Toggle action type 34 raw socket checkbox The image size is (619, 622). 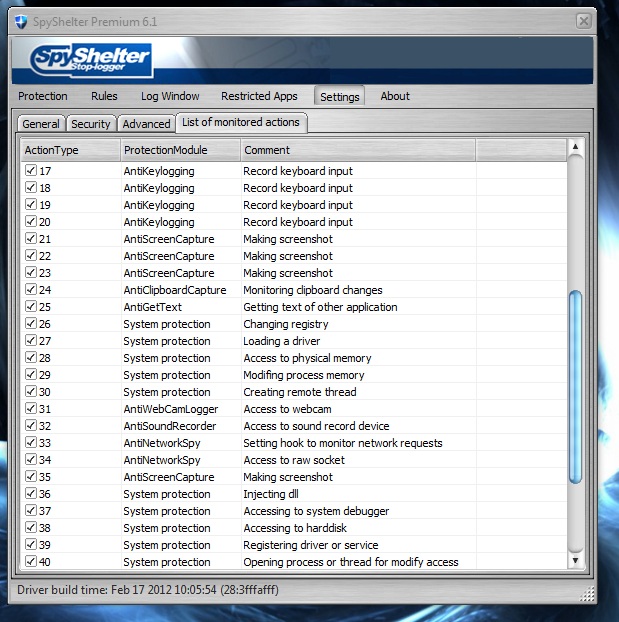pyautogui.click(x=31, y=460)
